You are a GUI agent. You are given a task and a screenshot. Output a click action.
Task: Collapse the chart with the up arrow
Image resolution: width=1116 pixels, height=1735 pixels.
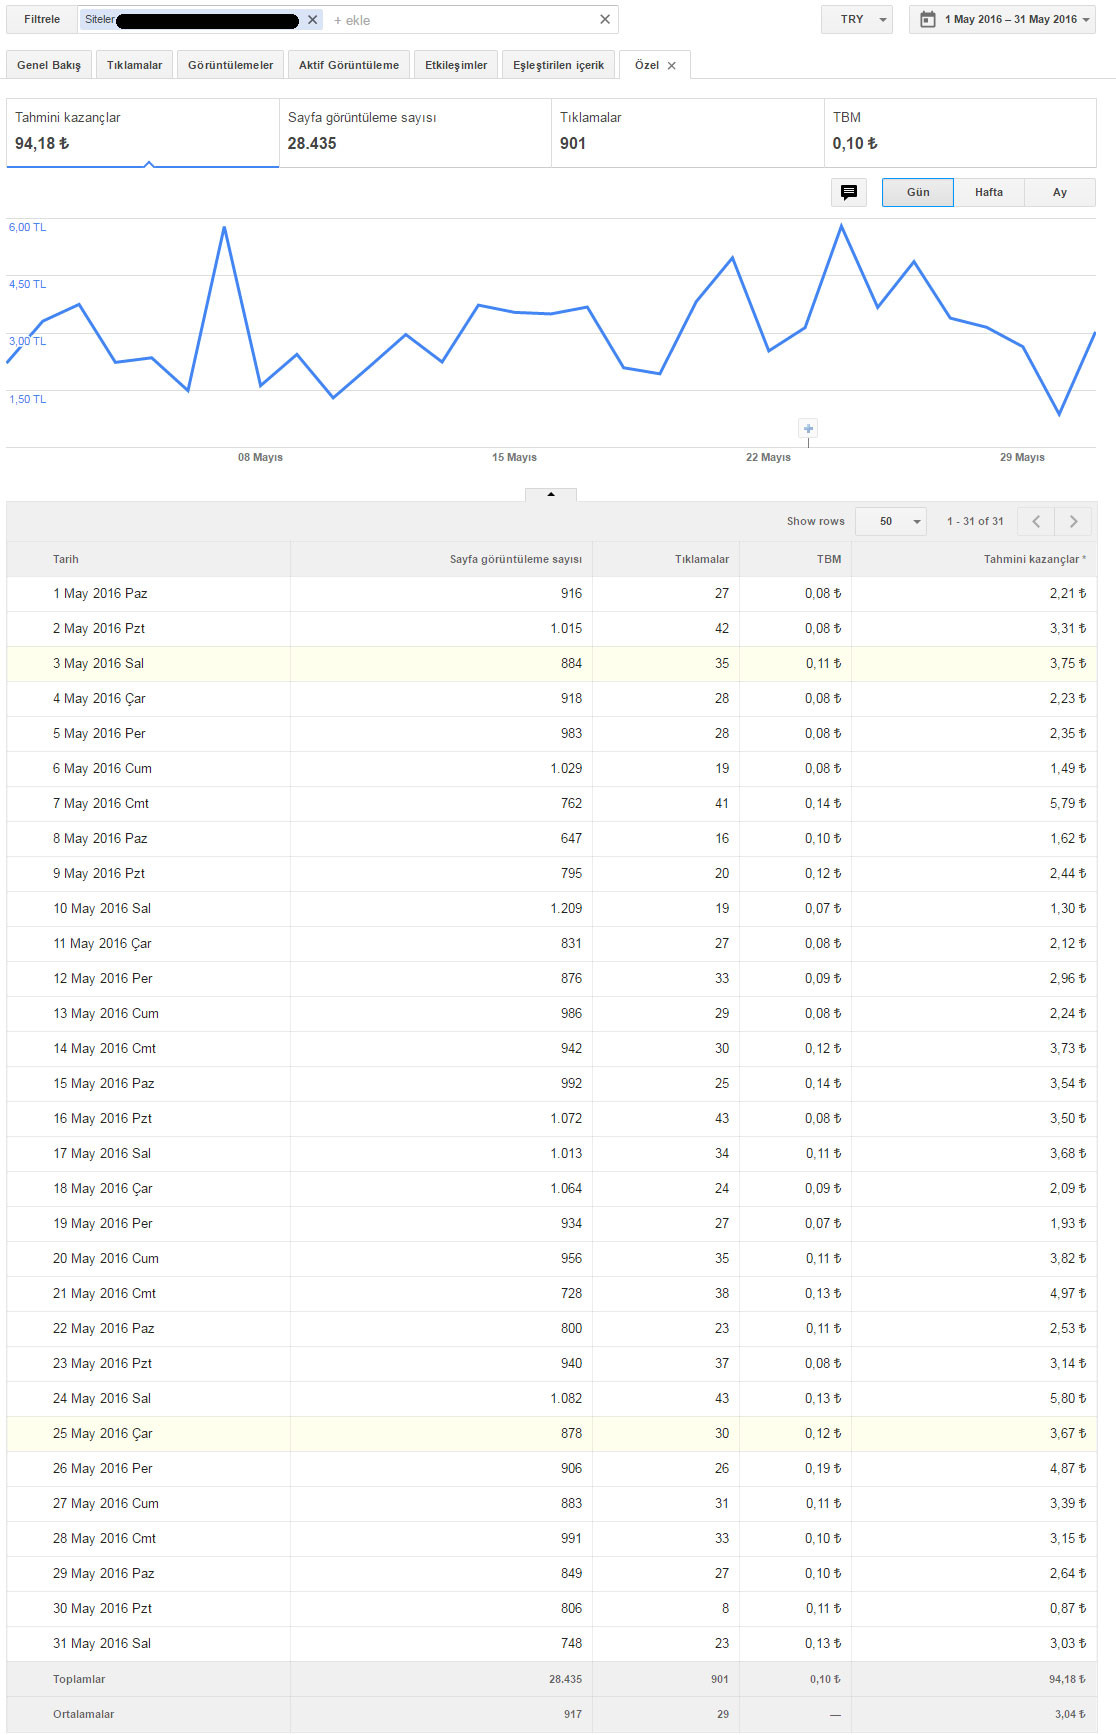(551, 494)
